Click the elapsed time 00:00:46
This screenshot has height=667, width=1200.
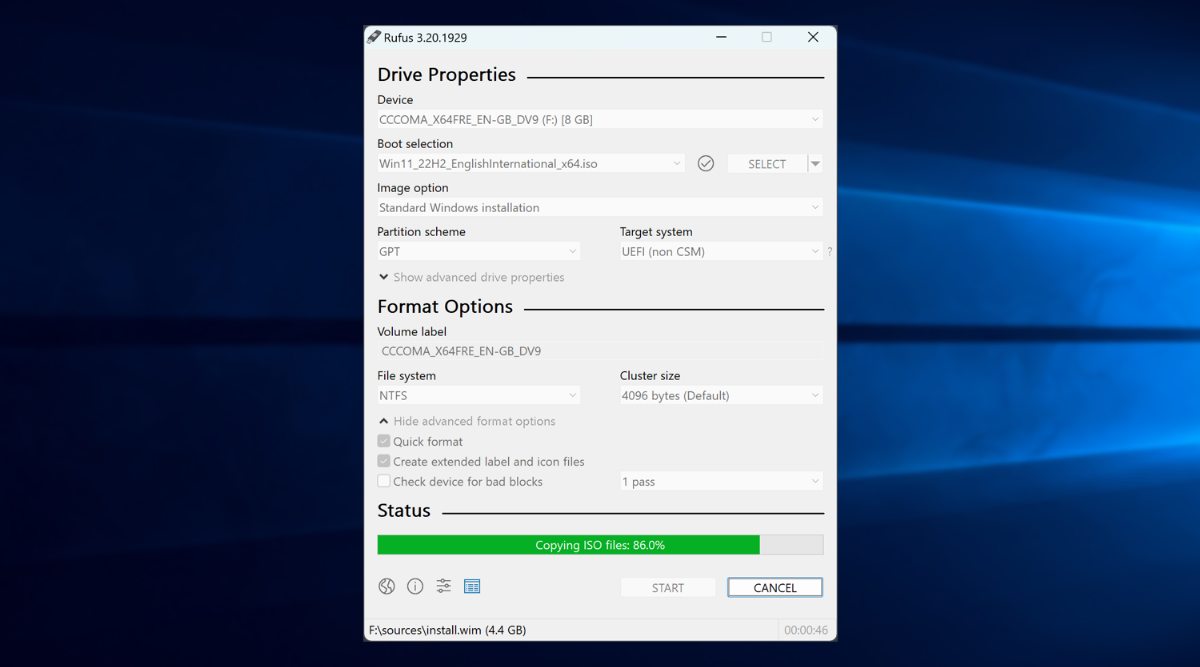(x=807, y=630)
